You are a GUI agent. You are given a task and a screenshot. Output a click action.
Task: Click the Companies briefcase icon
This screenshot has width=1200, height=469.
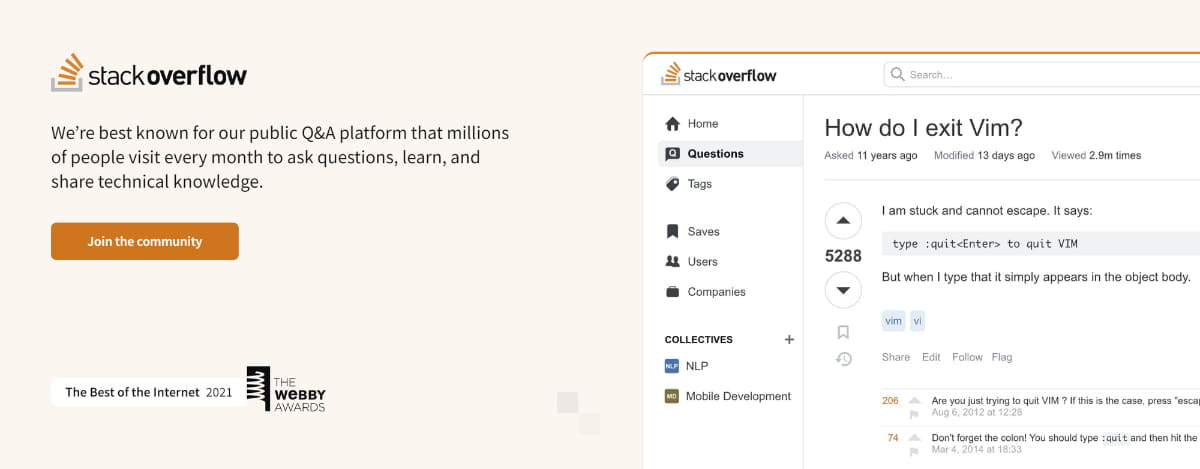[673, 292]
